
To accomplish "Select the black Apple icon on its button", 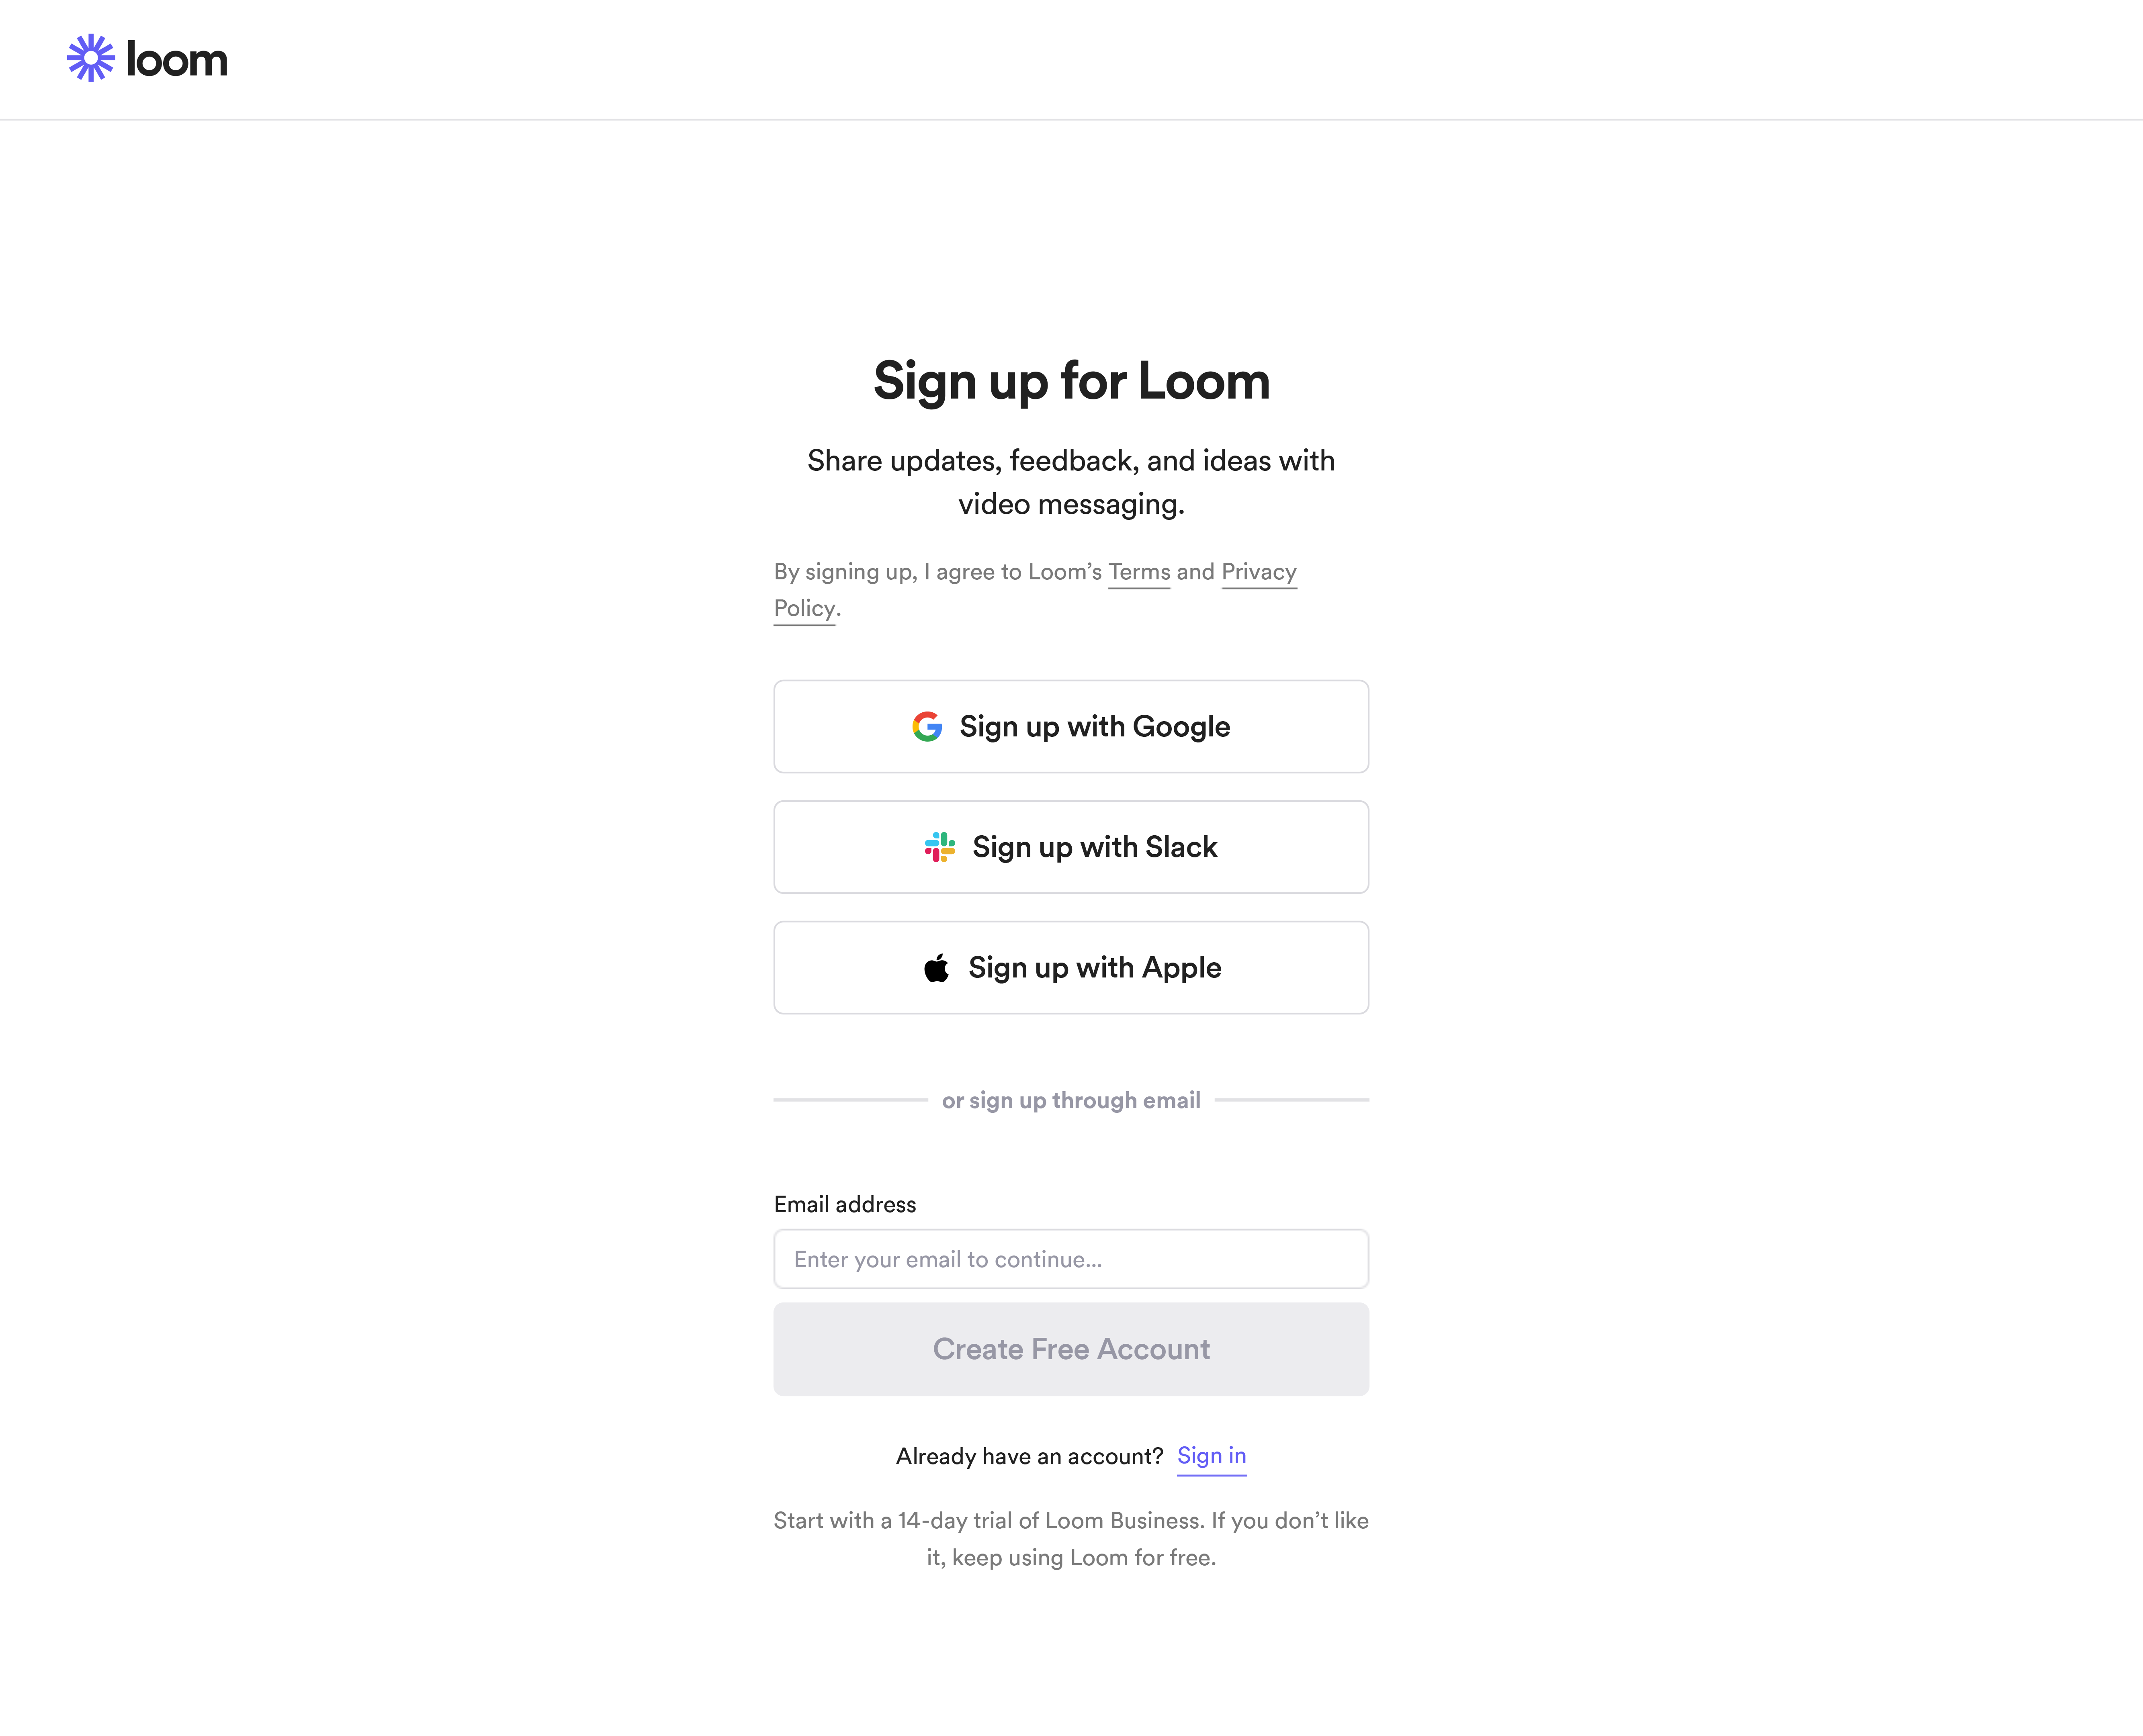I will (x=937, y=967).
